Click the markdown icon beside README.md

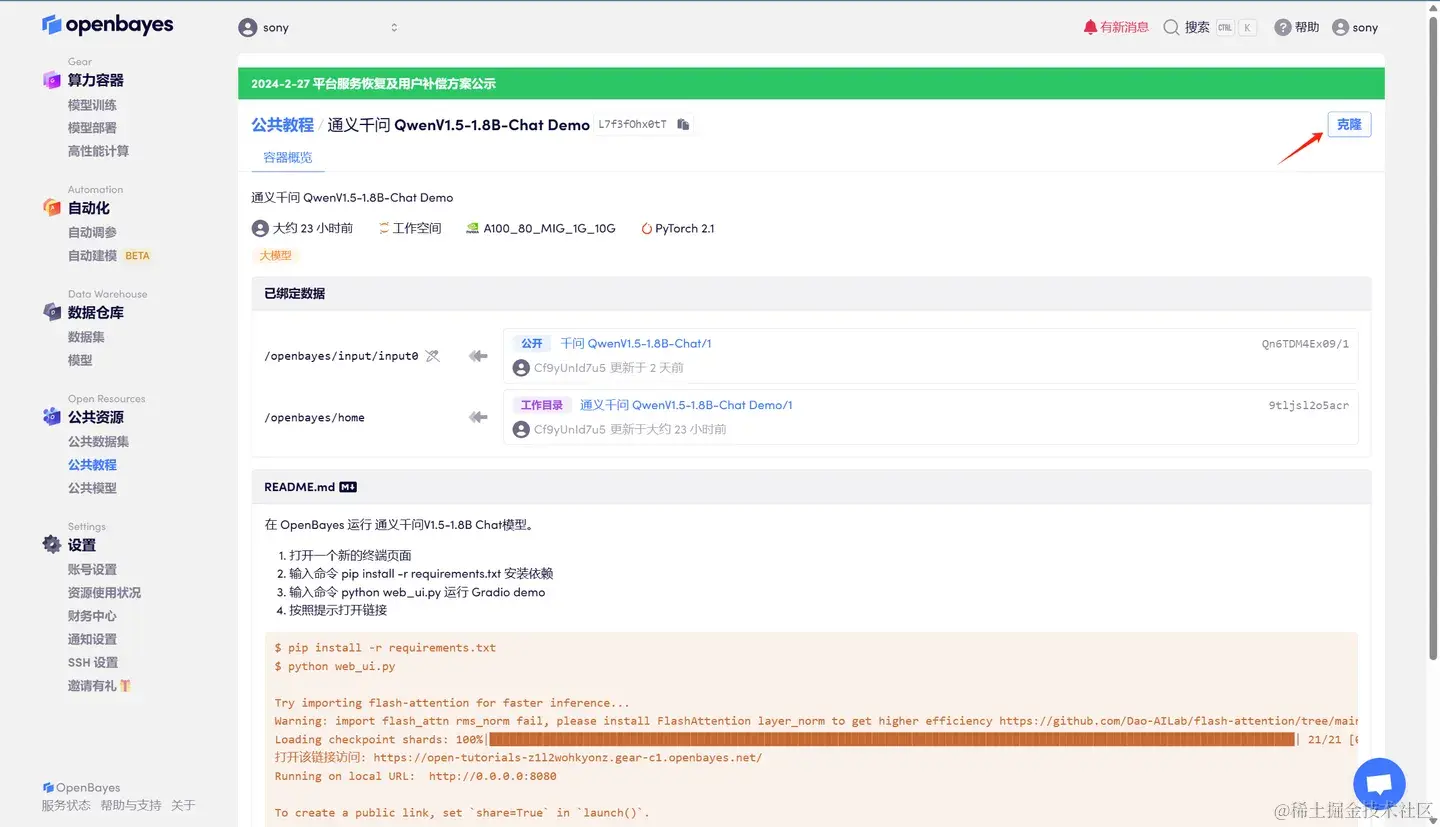point(348,487)
